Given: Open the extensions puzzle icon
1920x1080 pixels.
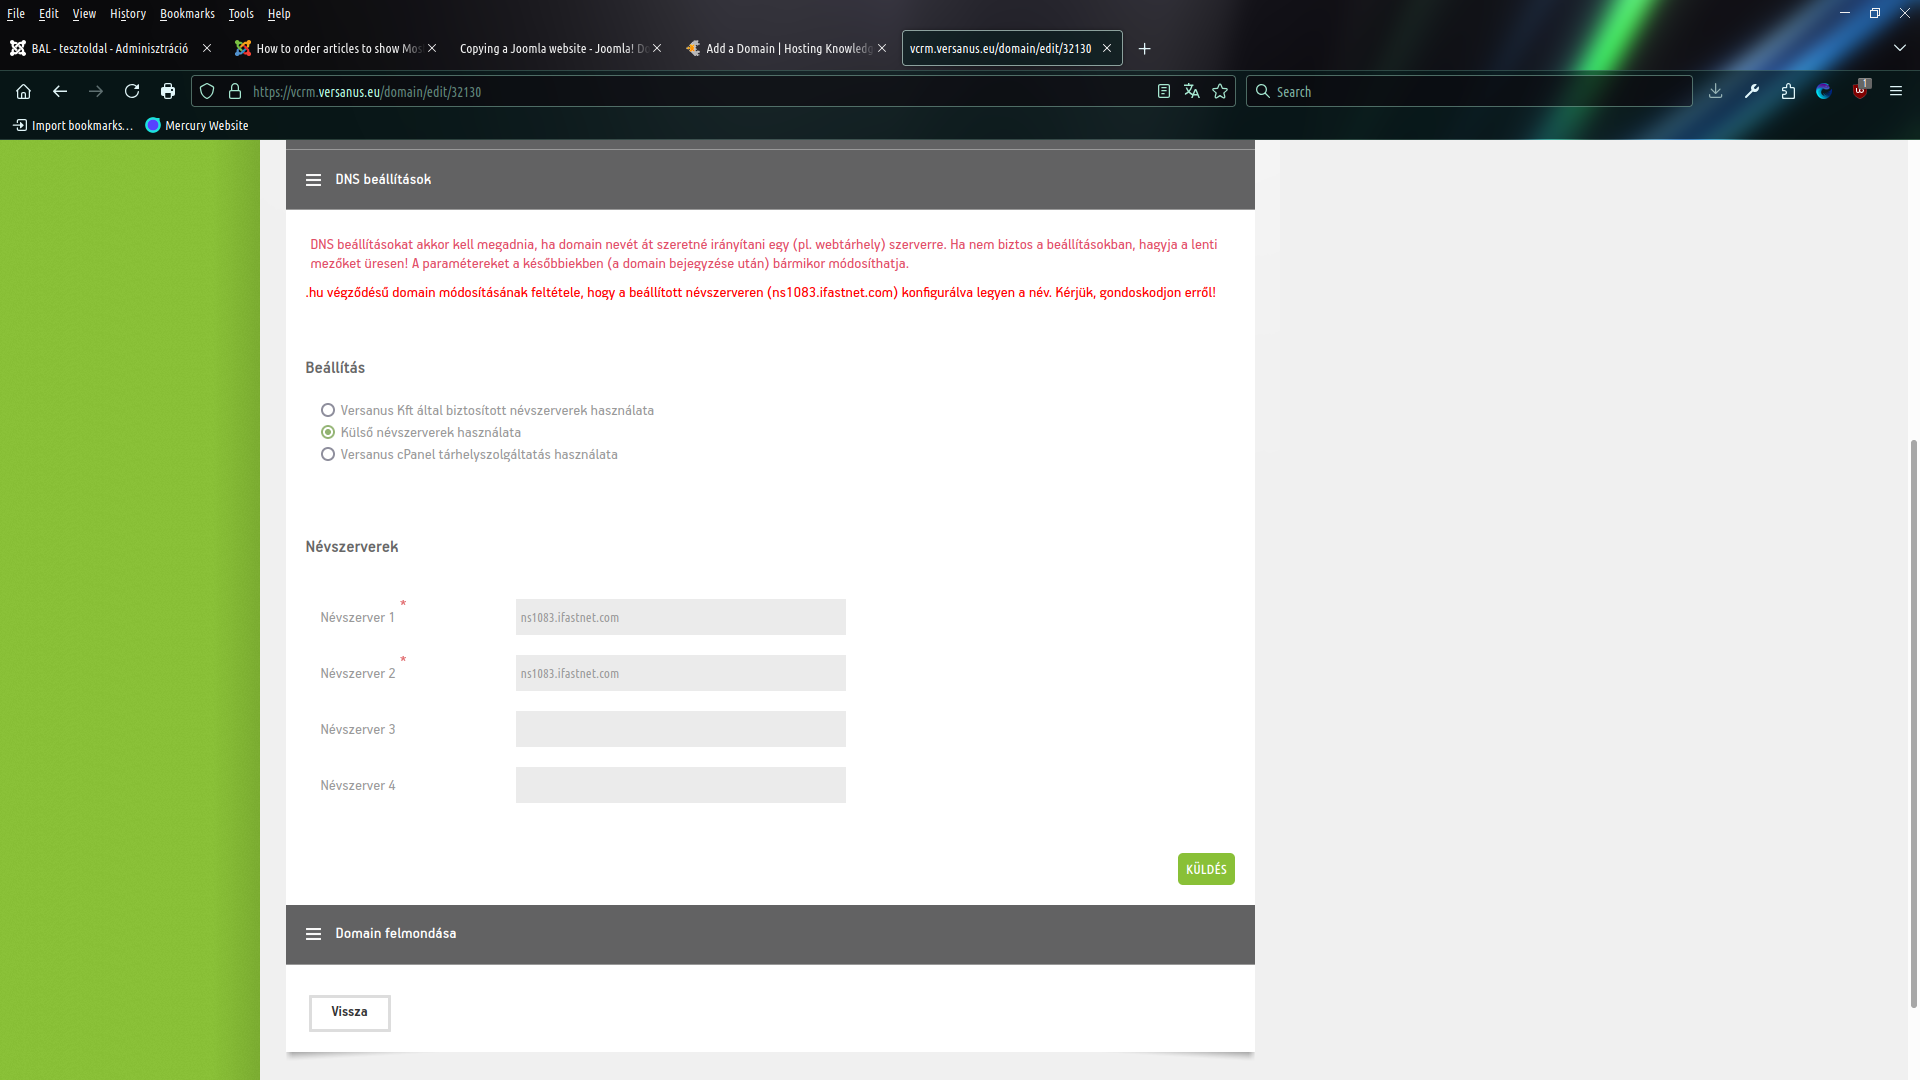Looking at the screenshot, I should click(1788, 91).
